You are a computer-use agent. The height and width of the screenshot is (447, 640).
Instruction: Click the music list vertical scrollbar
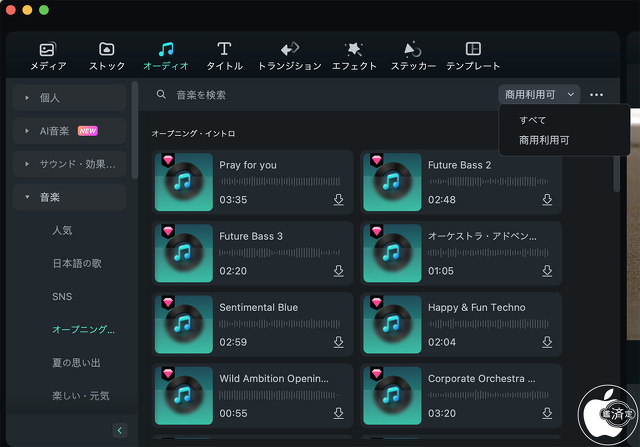click(616, 173)
